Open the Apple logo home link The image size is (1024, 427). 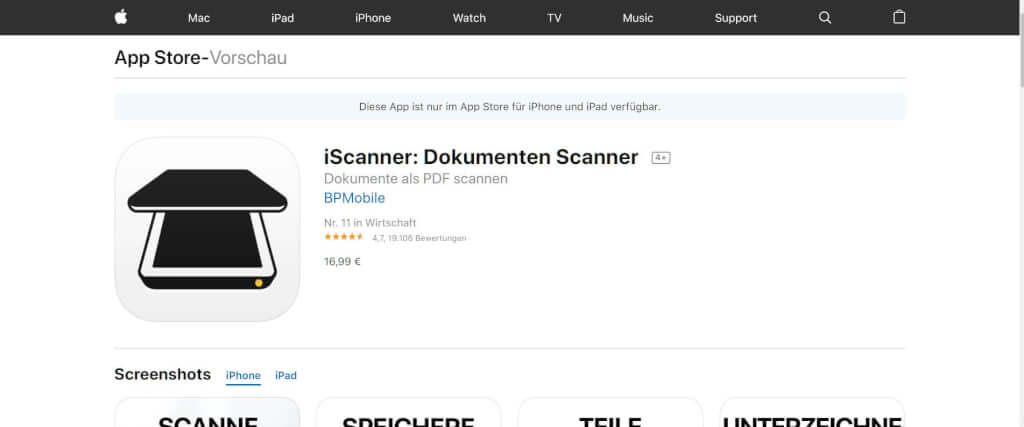[x=121, y=17]
